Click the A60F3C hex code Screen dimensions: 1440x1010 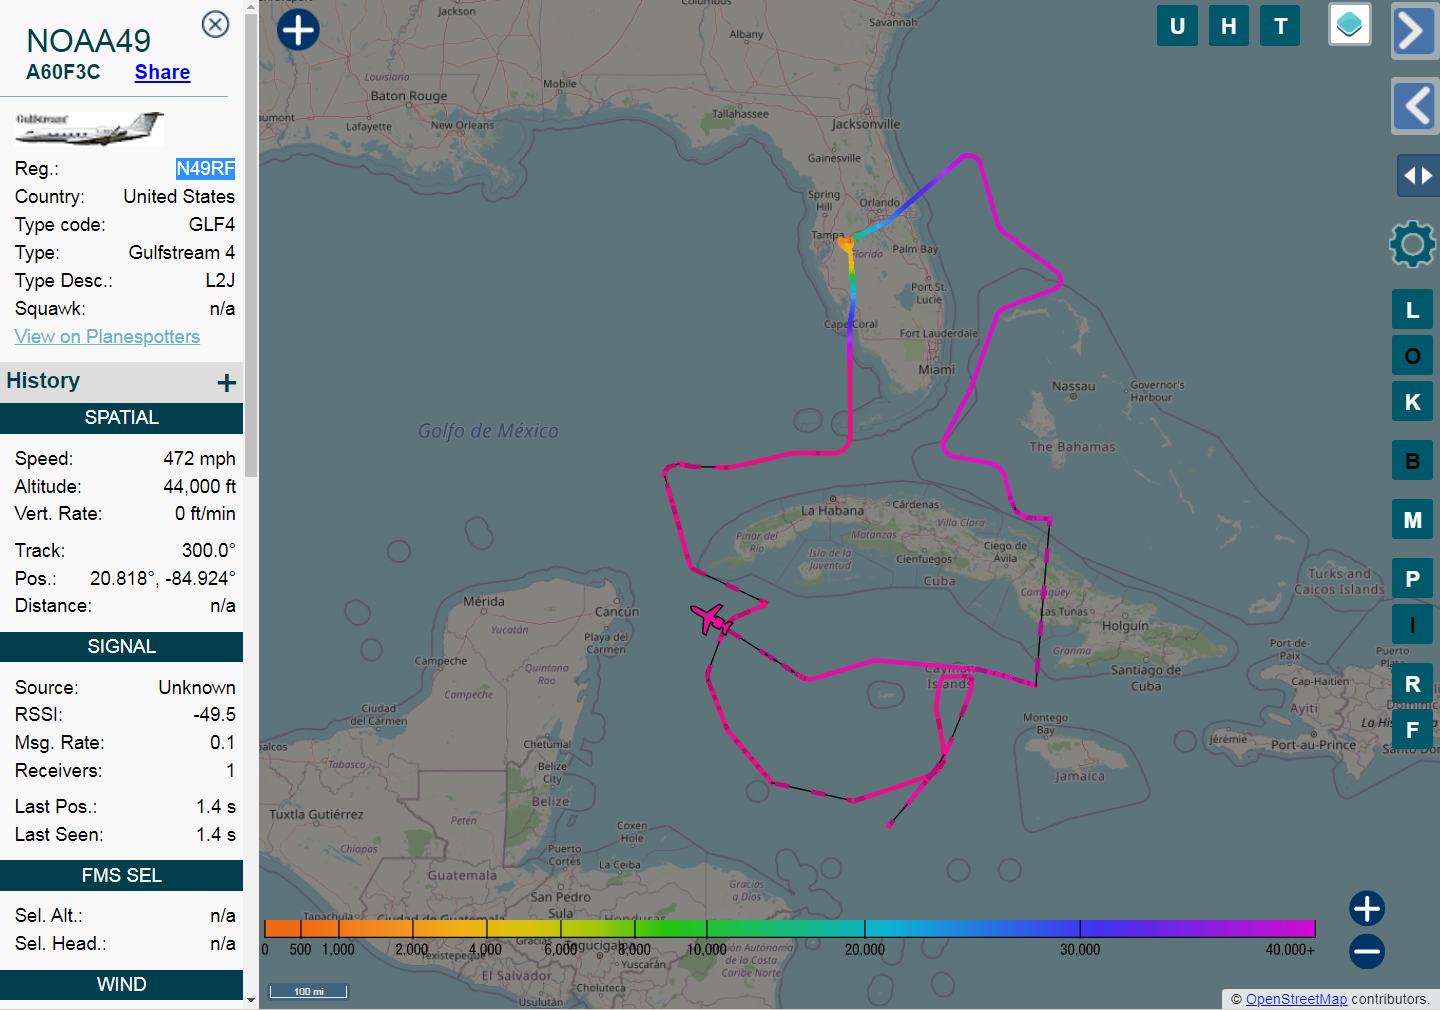[63, 72]
